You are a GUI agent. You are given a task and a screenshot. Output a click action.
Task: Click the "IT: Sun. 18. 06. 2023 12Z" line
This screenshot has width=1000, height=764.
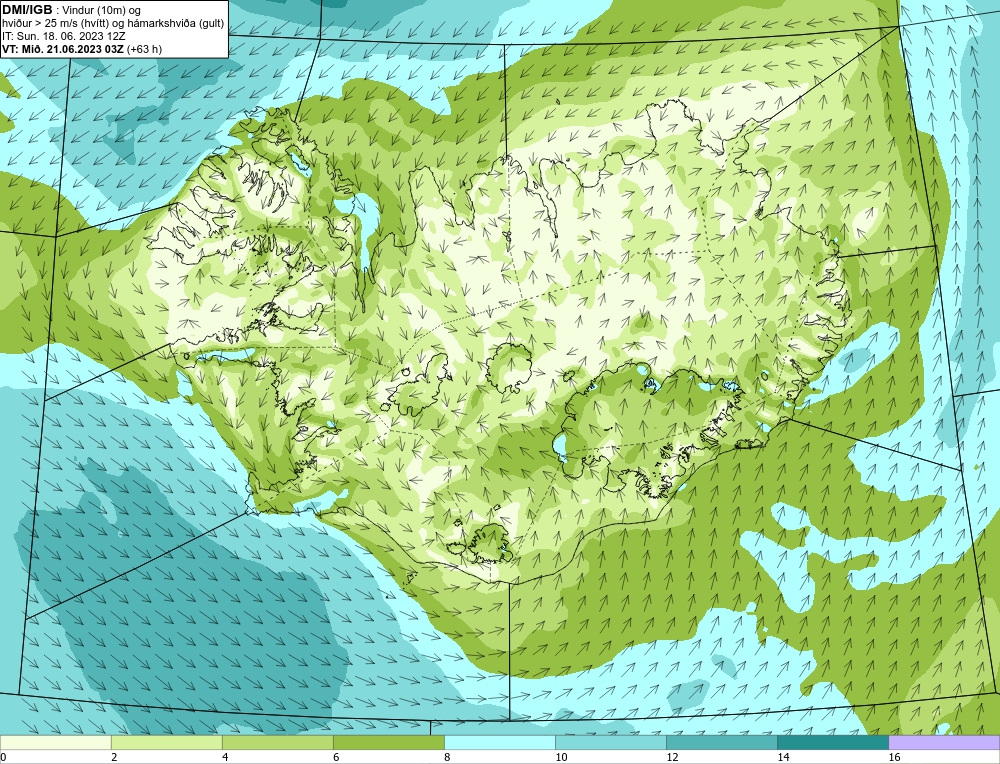pyautogui.click(x=64, y=36)
